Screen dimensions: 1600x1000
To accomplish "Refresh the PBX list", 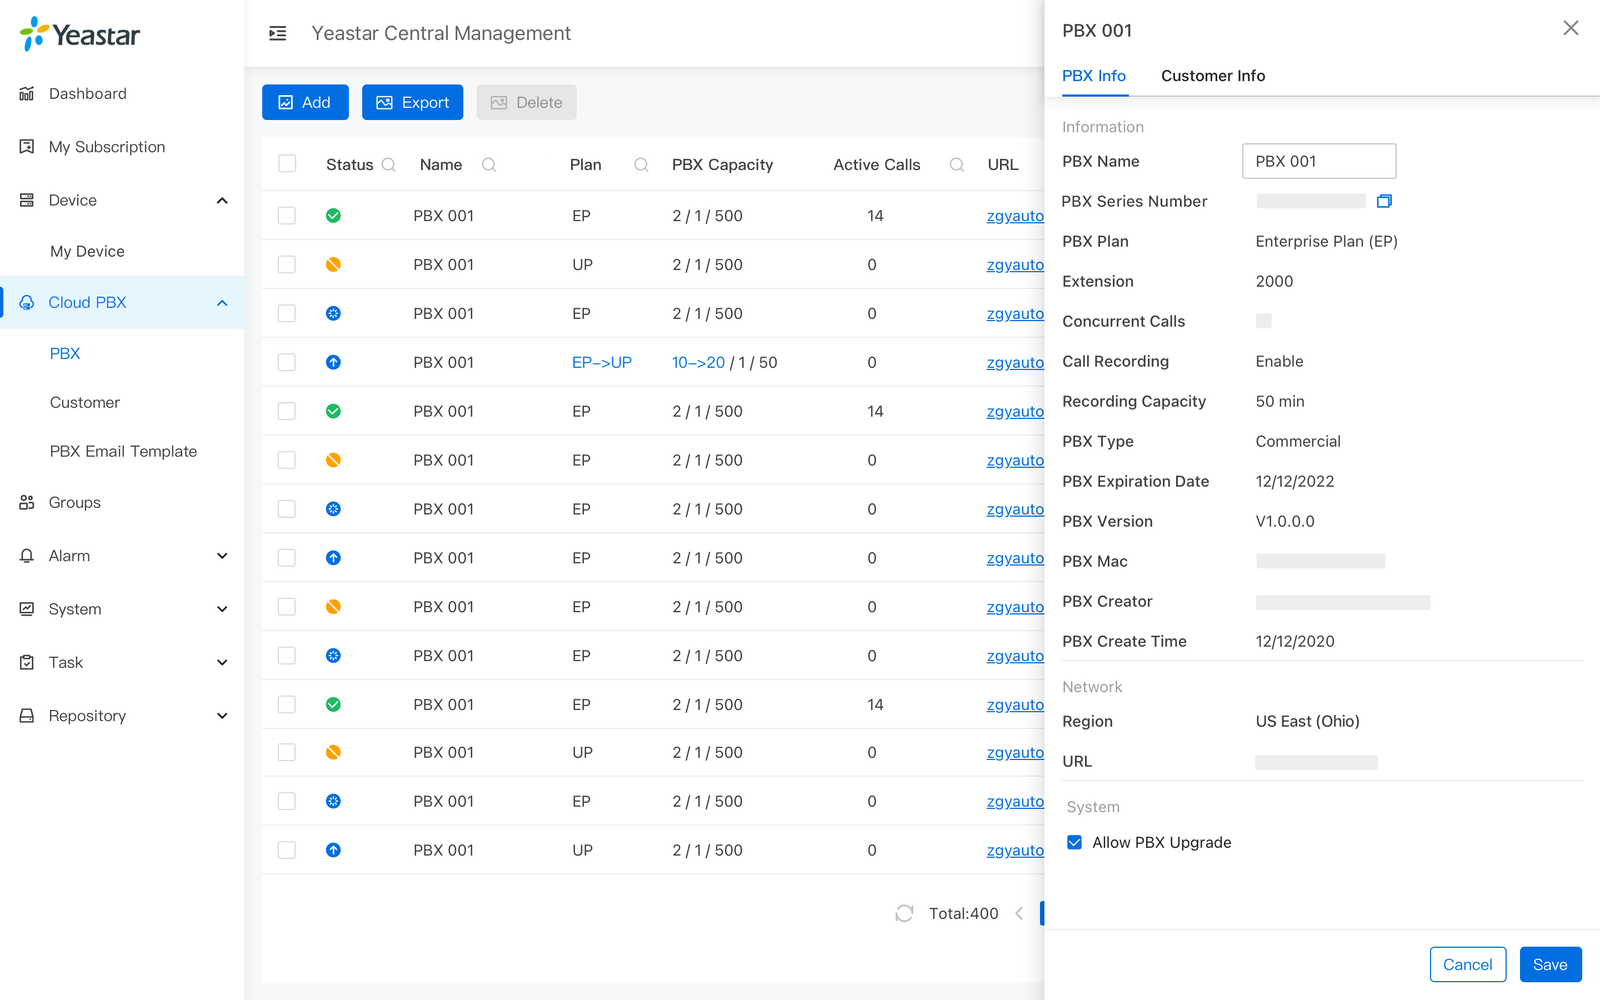I will tap(904, 913).
